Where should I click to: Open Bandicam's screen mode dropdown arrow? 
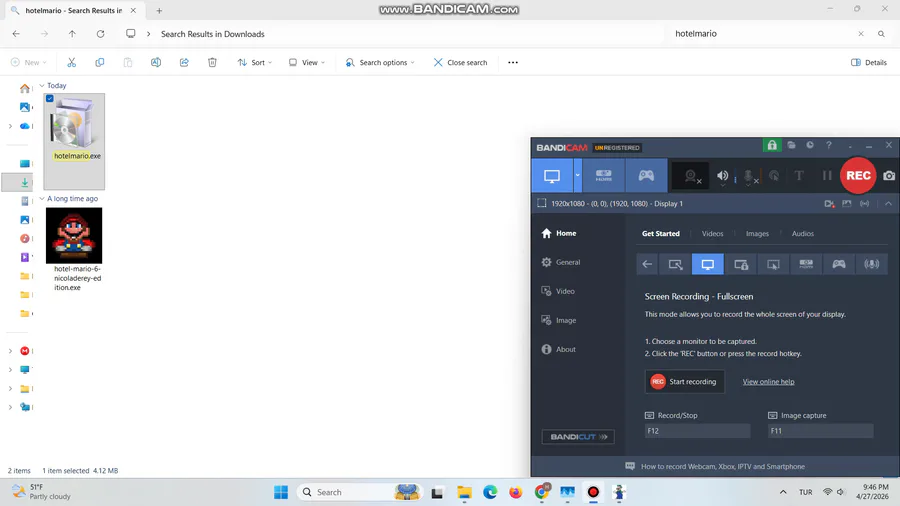point(577,176)
